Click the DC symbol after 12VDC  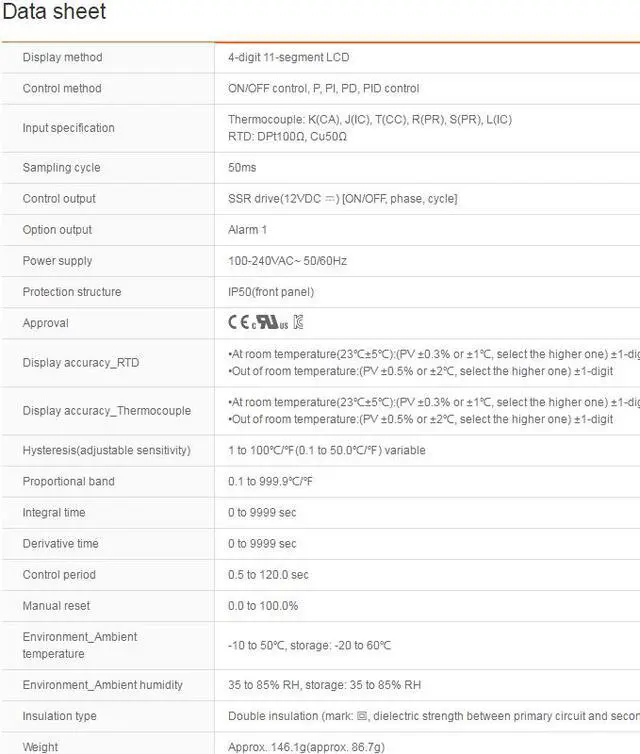pos(332,198)
